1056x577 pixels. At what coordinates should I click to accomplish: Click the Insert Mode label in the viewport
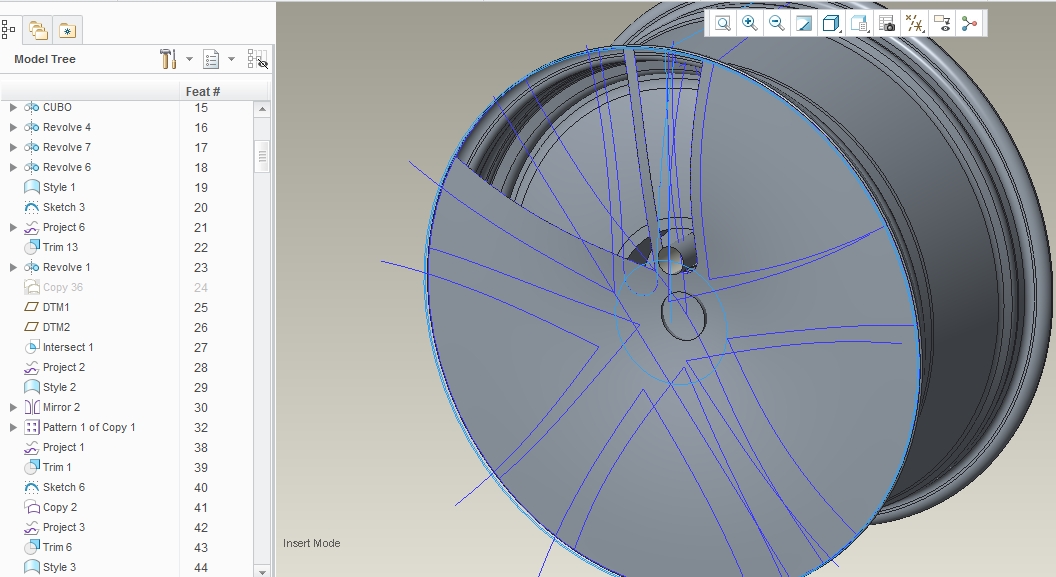tap(311, 543)
